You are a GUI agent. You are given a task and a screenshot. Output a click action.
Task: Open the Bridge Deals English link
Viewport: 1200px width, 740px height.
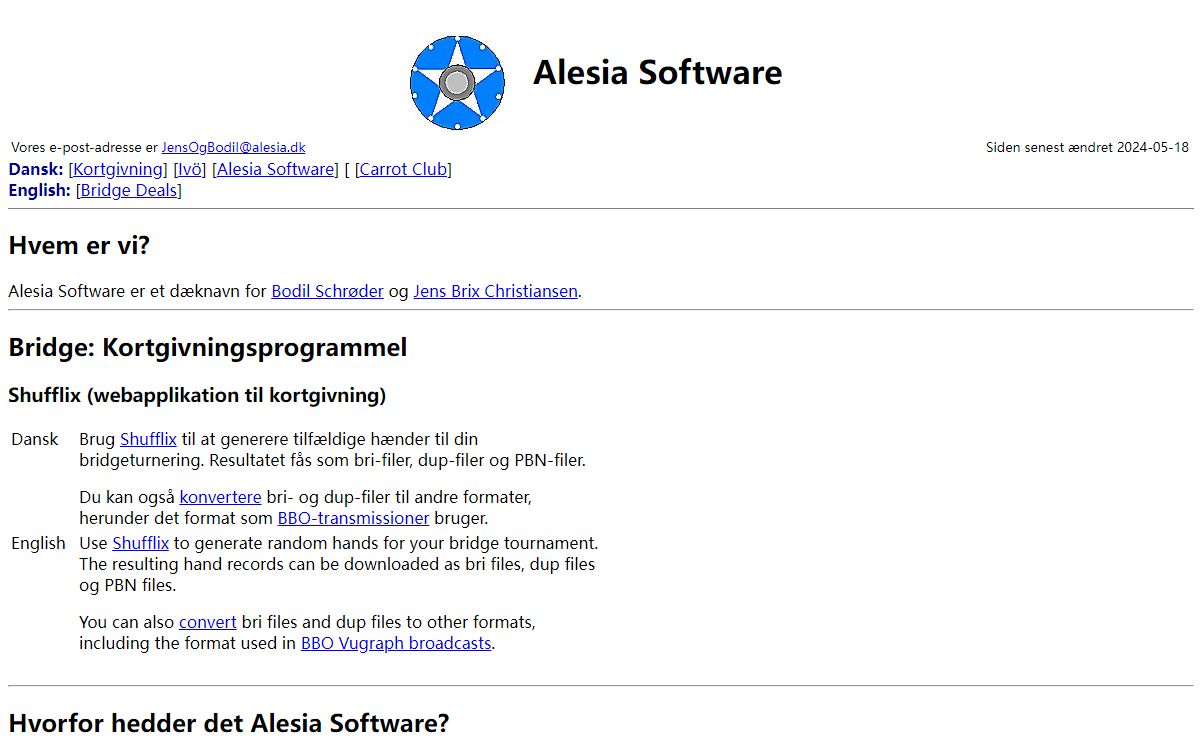coord(128,190)
